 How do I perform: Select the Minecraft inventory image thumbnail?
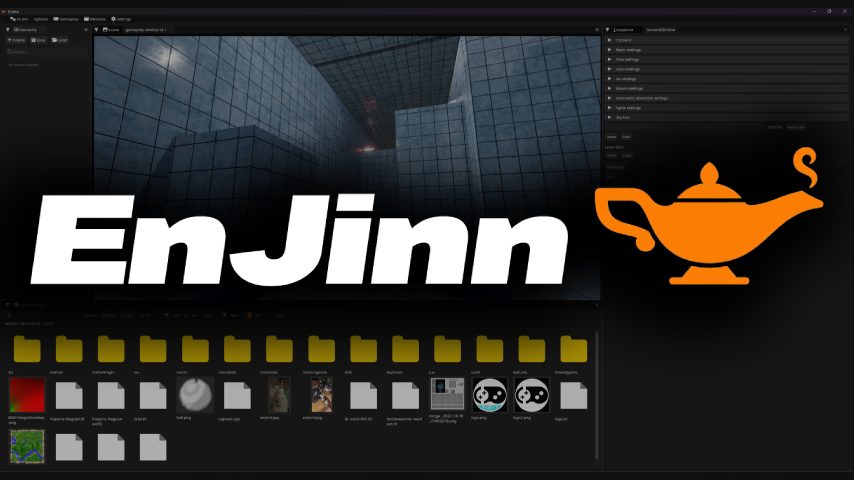(x=448, y=393)
